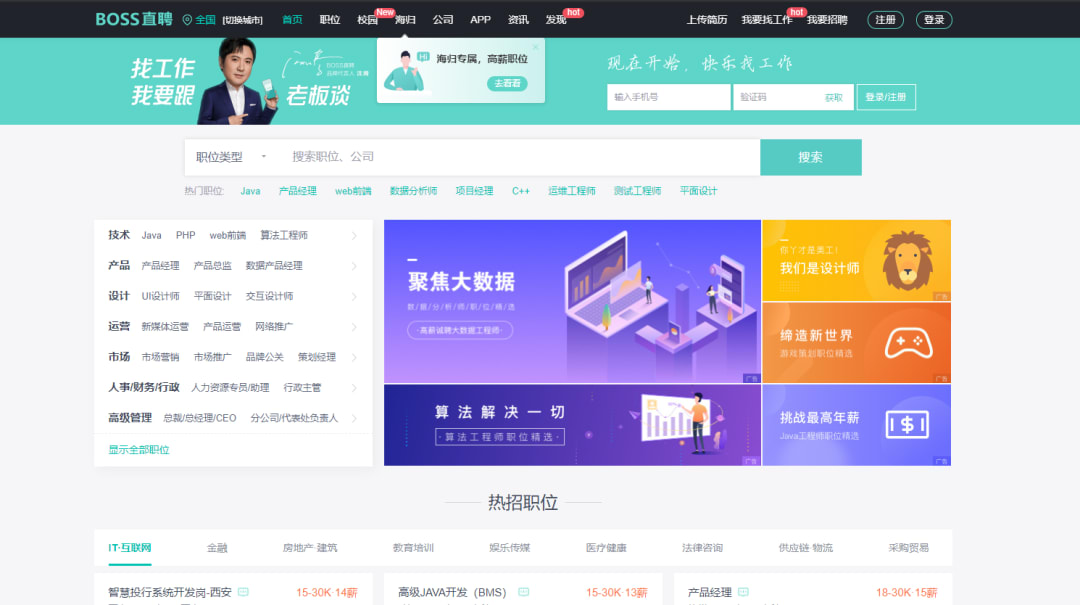Select the 房地产·建筑 tab
Screen dimensions: 1080x605
click(x=310, y=548)
